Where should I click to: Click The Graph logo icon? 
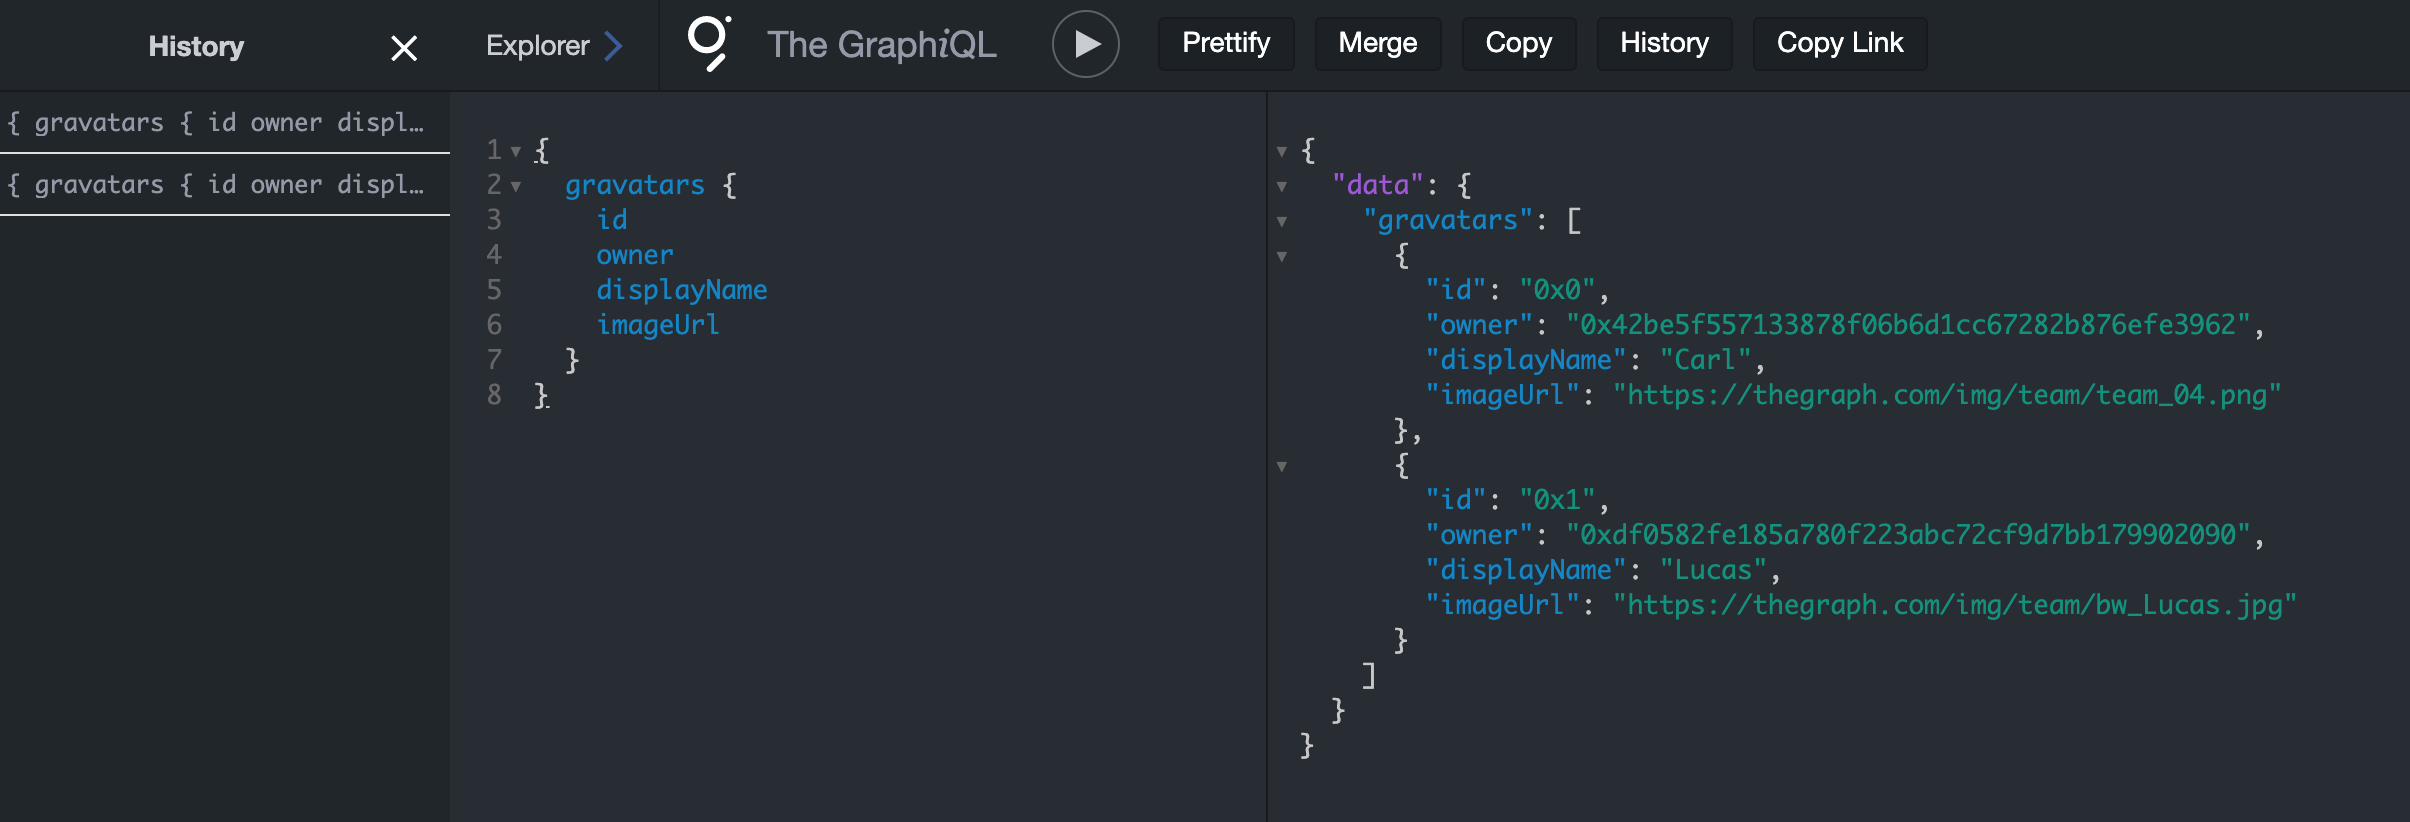click(x=710, y=43)
